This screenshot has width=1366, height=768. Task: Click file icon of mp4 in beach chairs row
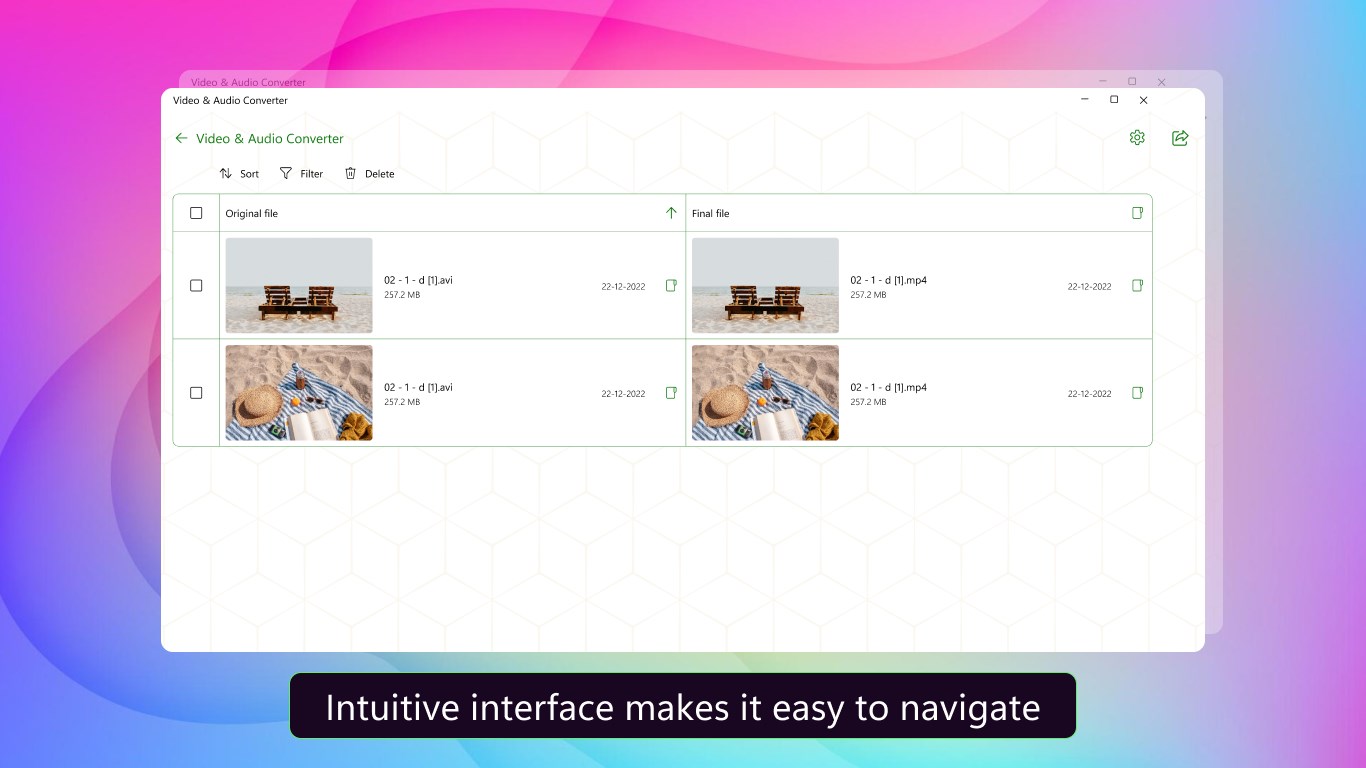(1137, 286)
